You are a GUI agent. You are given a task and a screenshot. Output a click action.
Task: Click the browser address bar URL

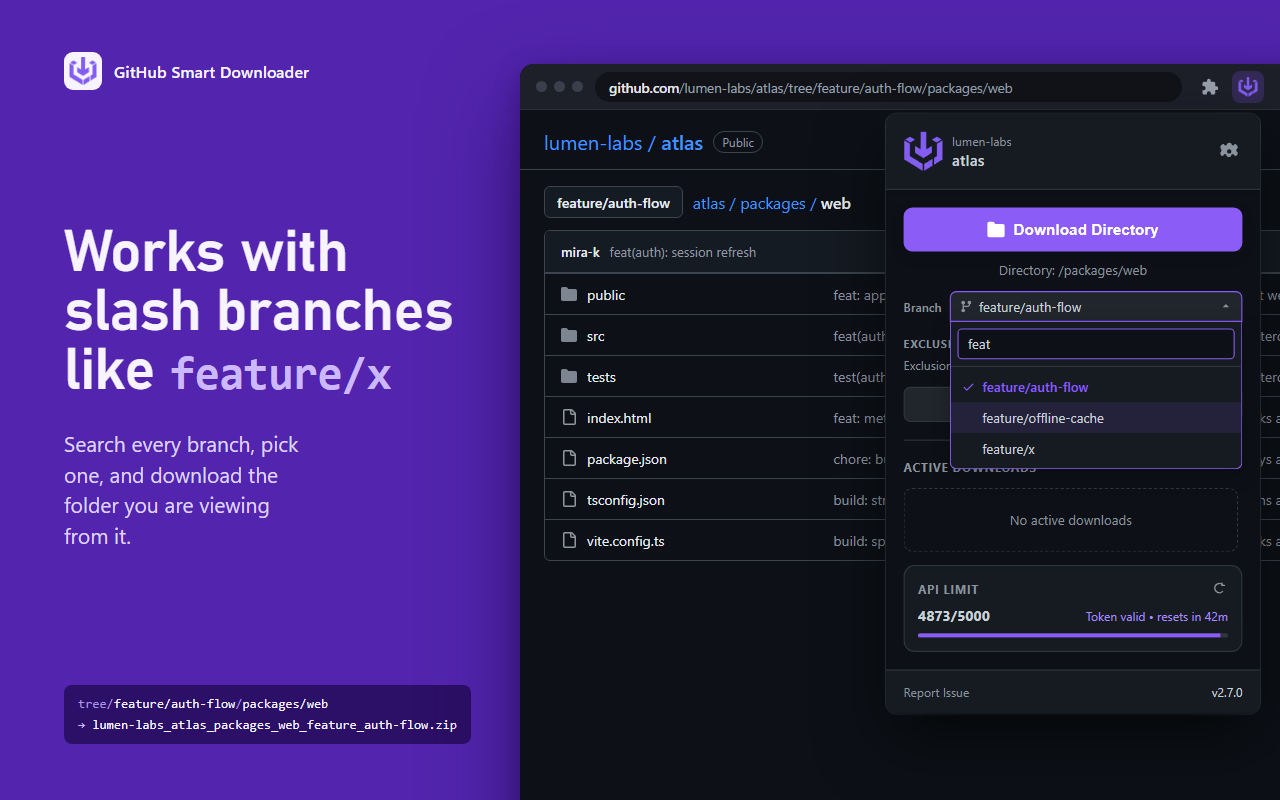888,87
